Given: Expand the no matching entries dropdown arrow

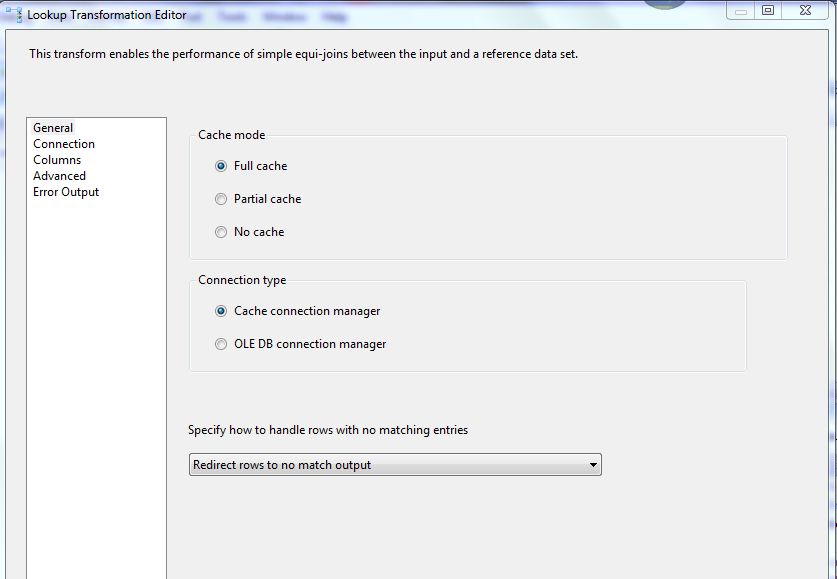Looking at the screenshot, I should point(592,465).
